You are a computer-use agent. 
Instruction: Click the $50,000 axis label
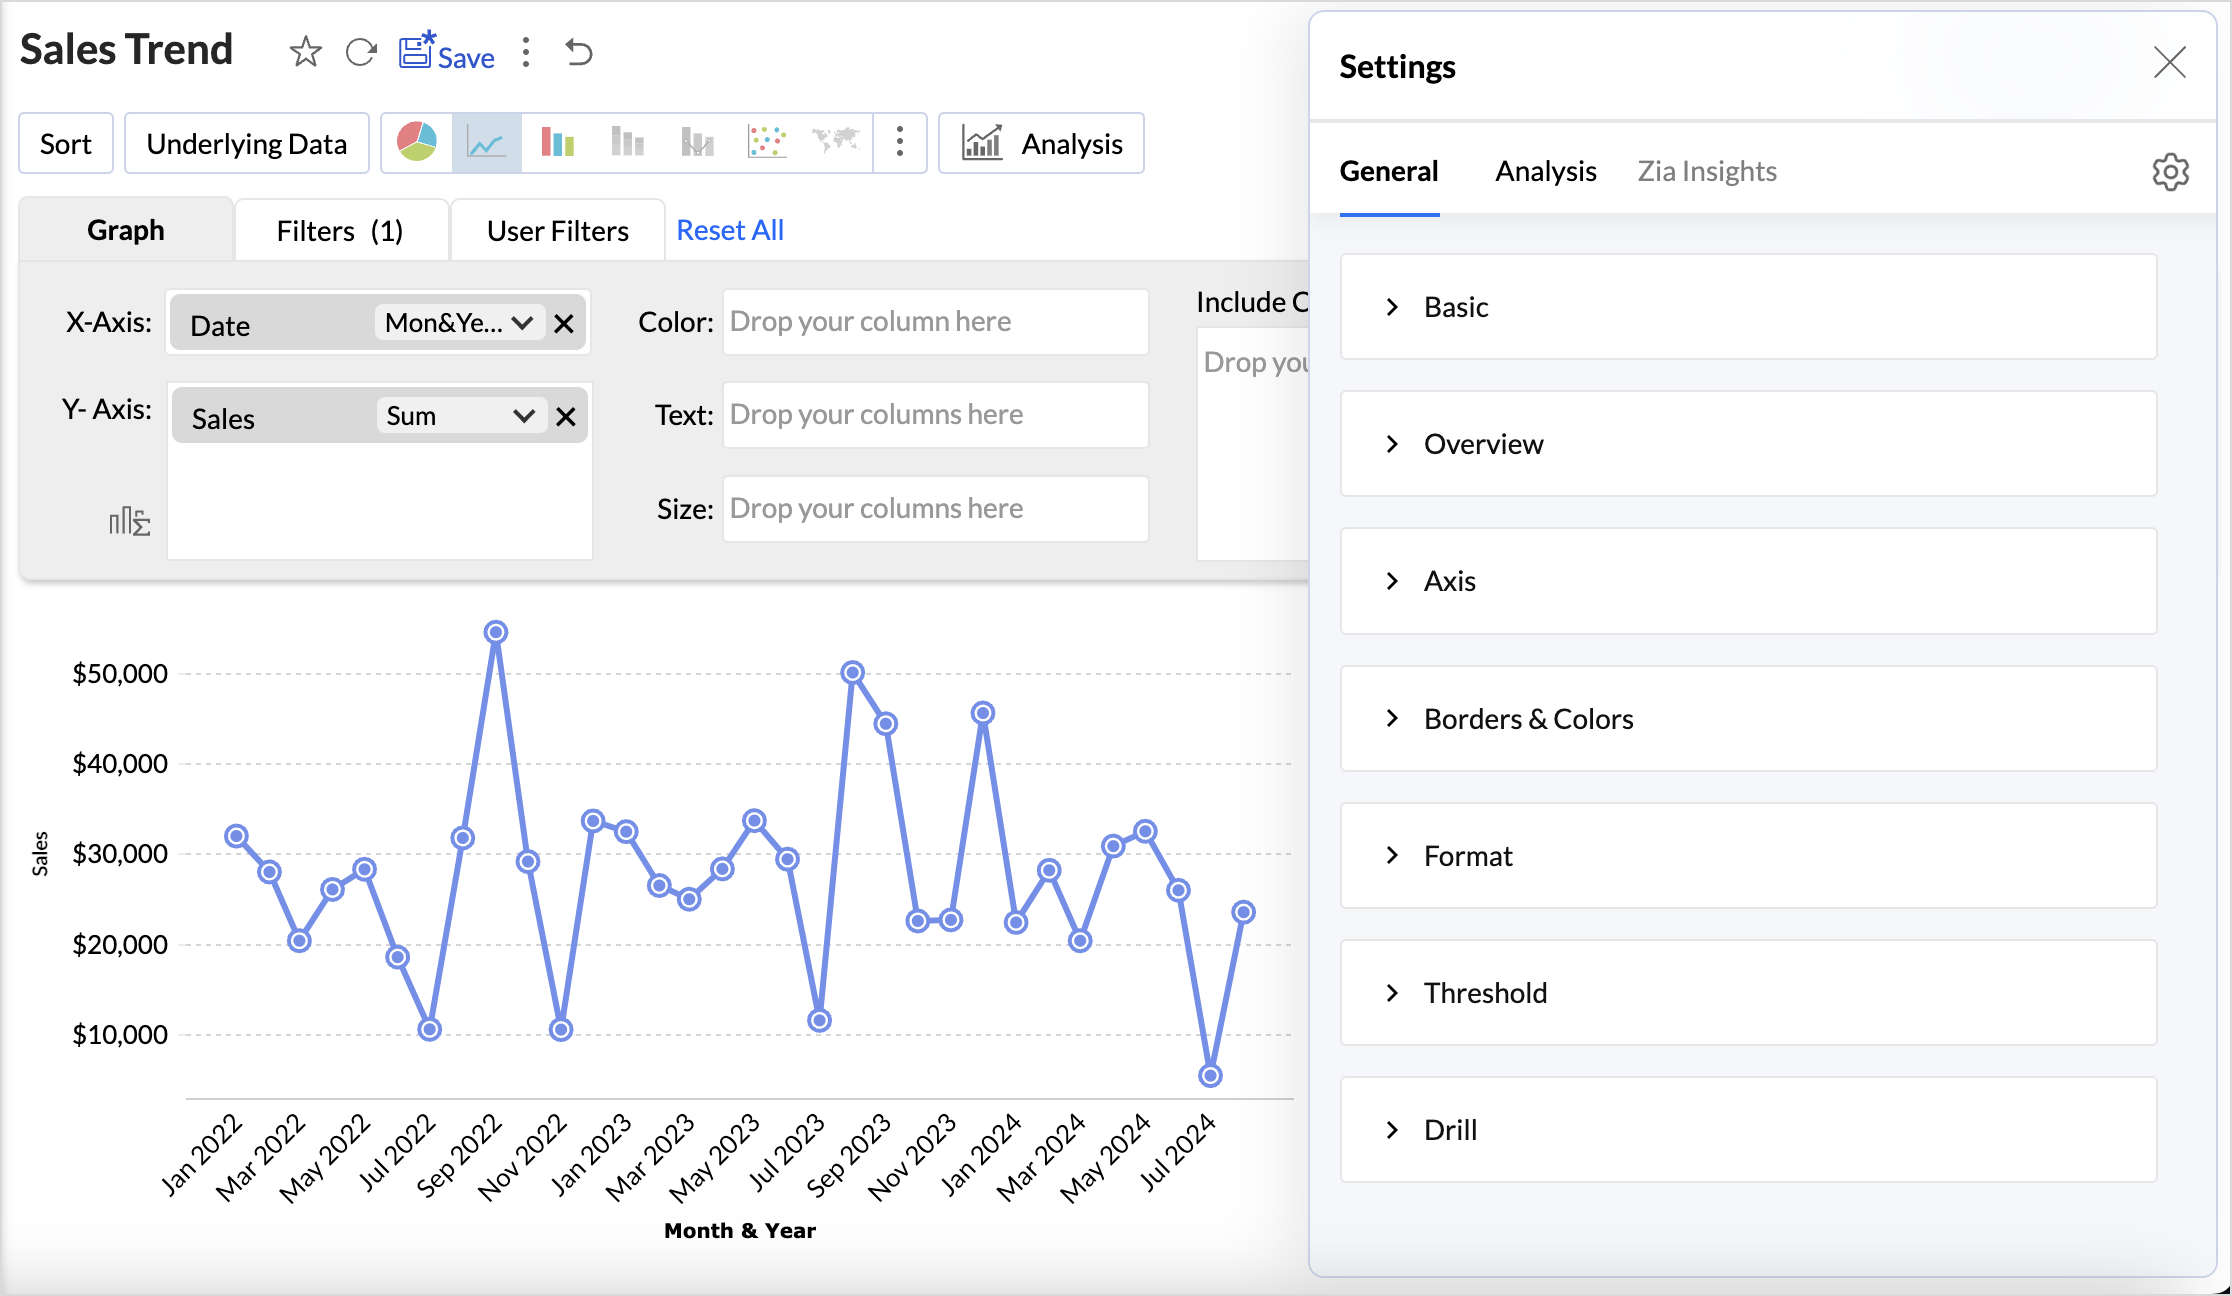(120, 674)
